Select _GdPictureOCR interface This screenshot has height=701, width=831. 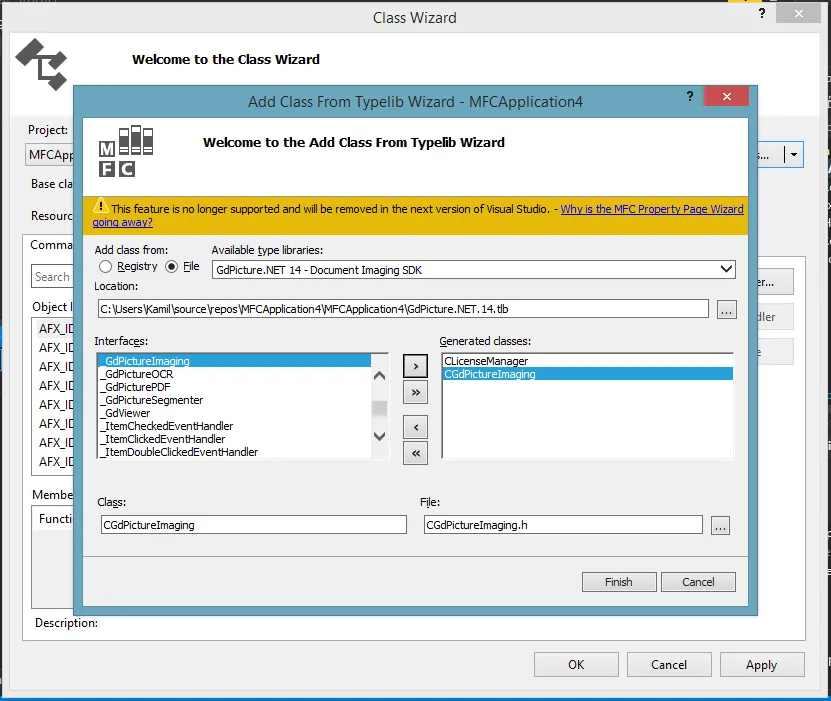(x=234, y=374)
